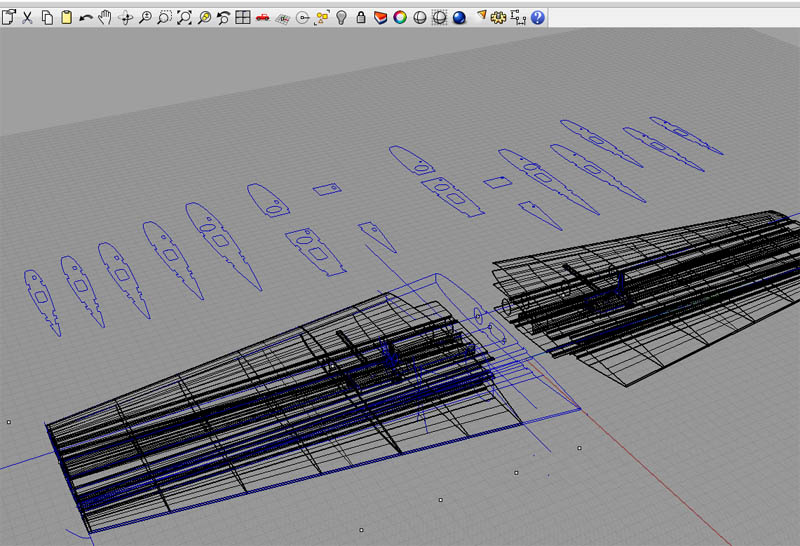Click the New document icon
This screenshot has width=800, height=546.
click(x=9, y=17)
